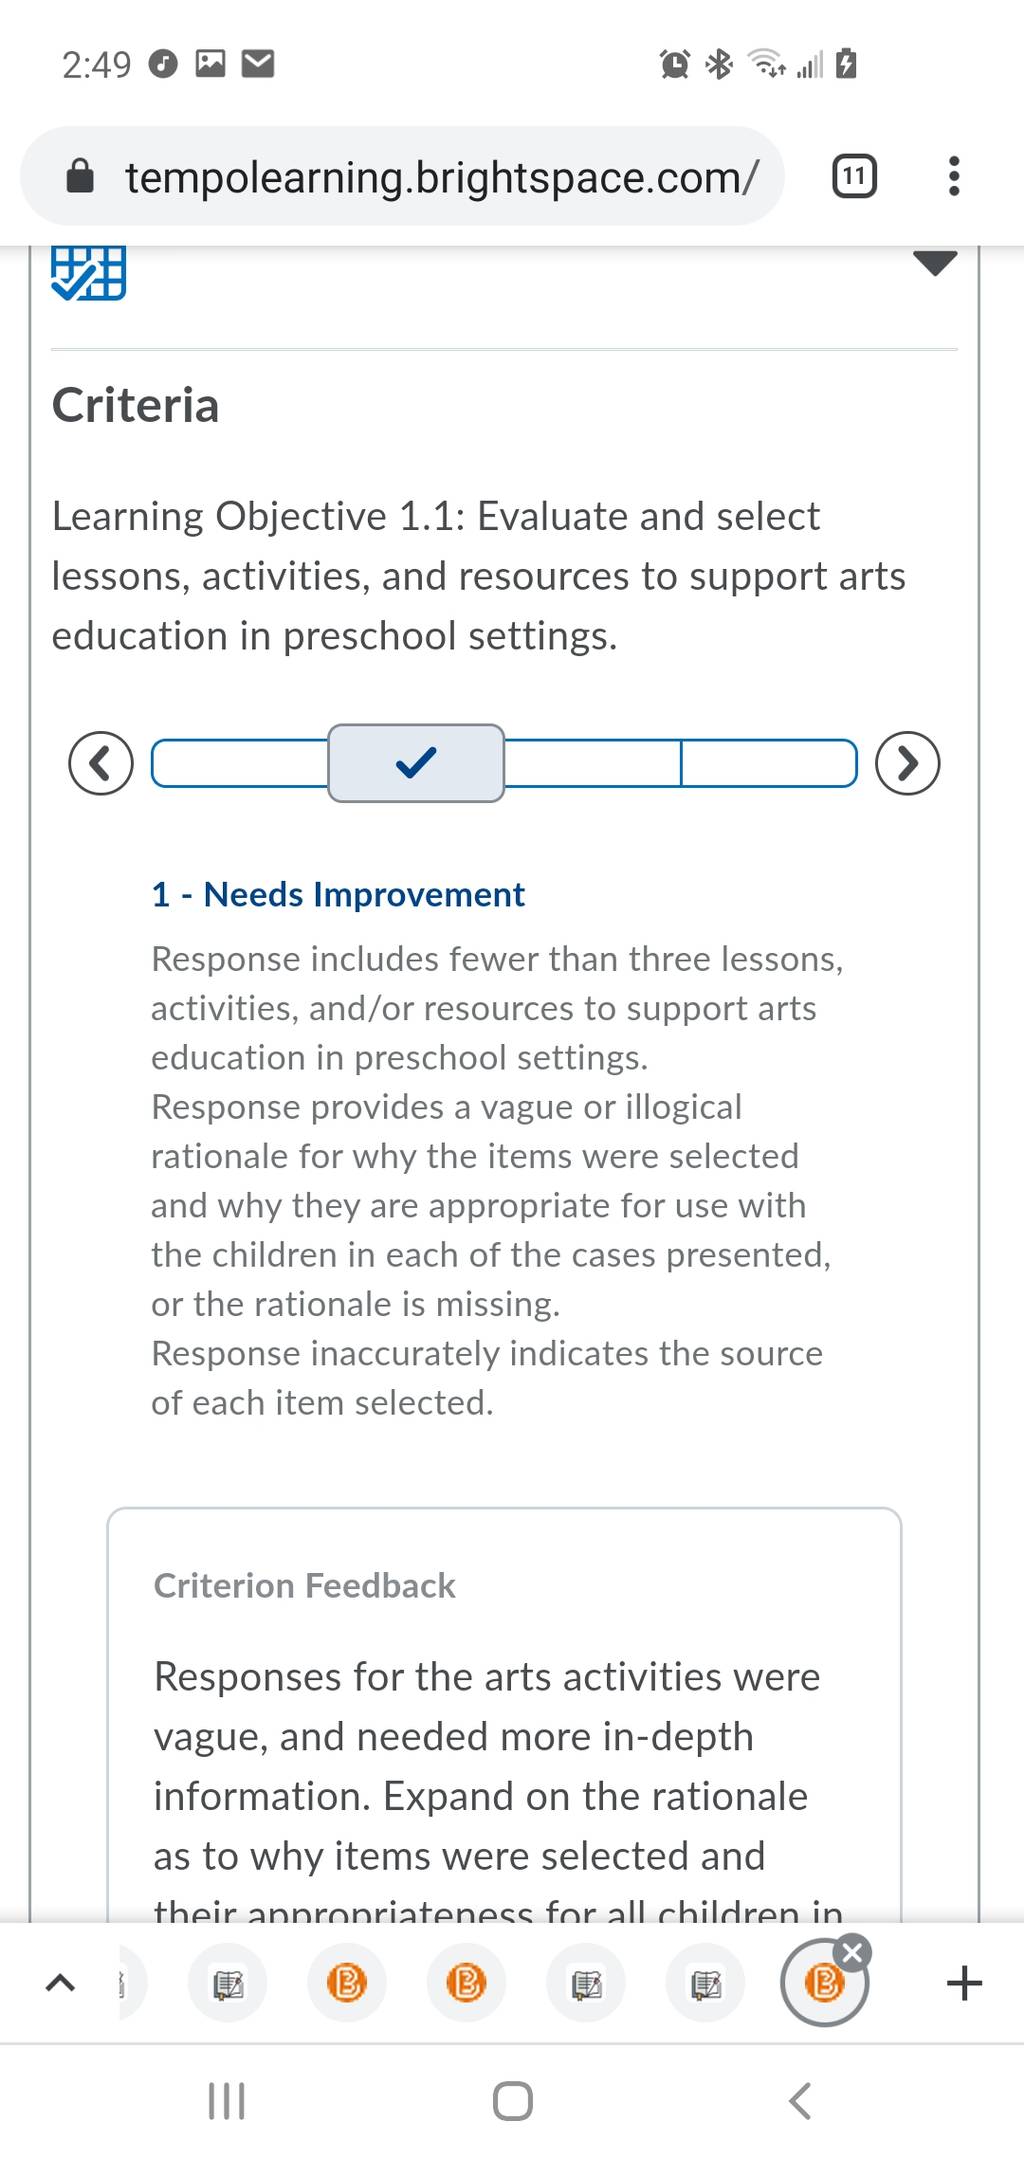Advance to the next rubric level
This screenshot has width=1024, height=2162.
click(x=907, y=763)
